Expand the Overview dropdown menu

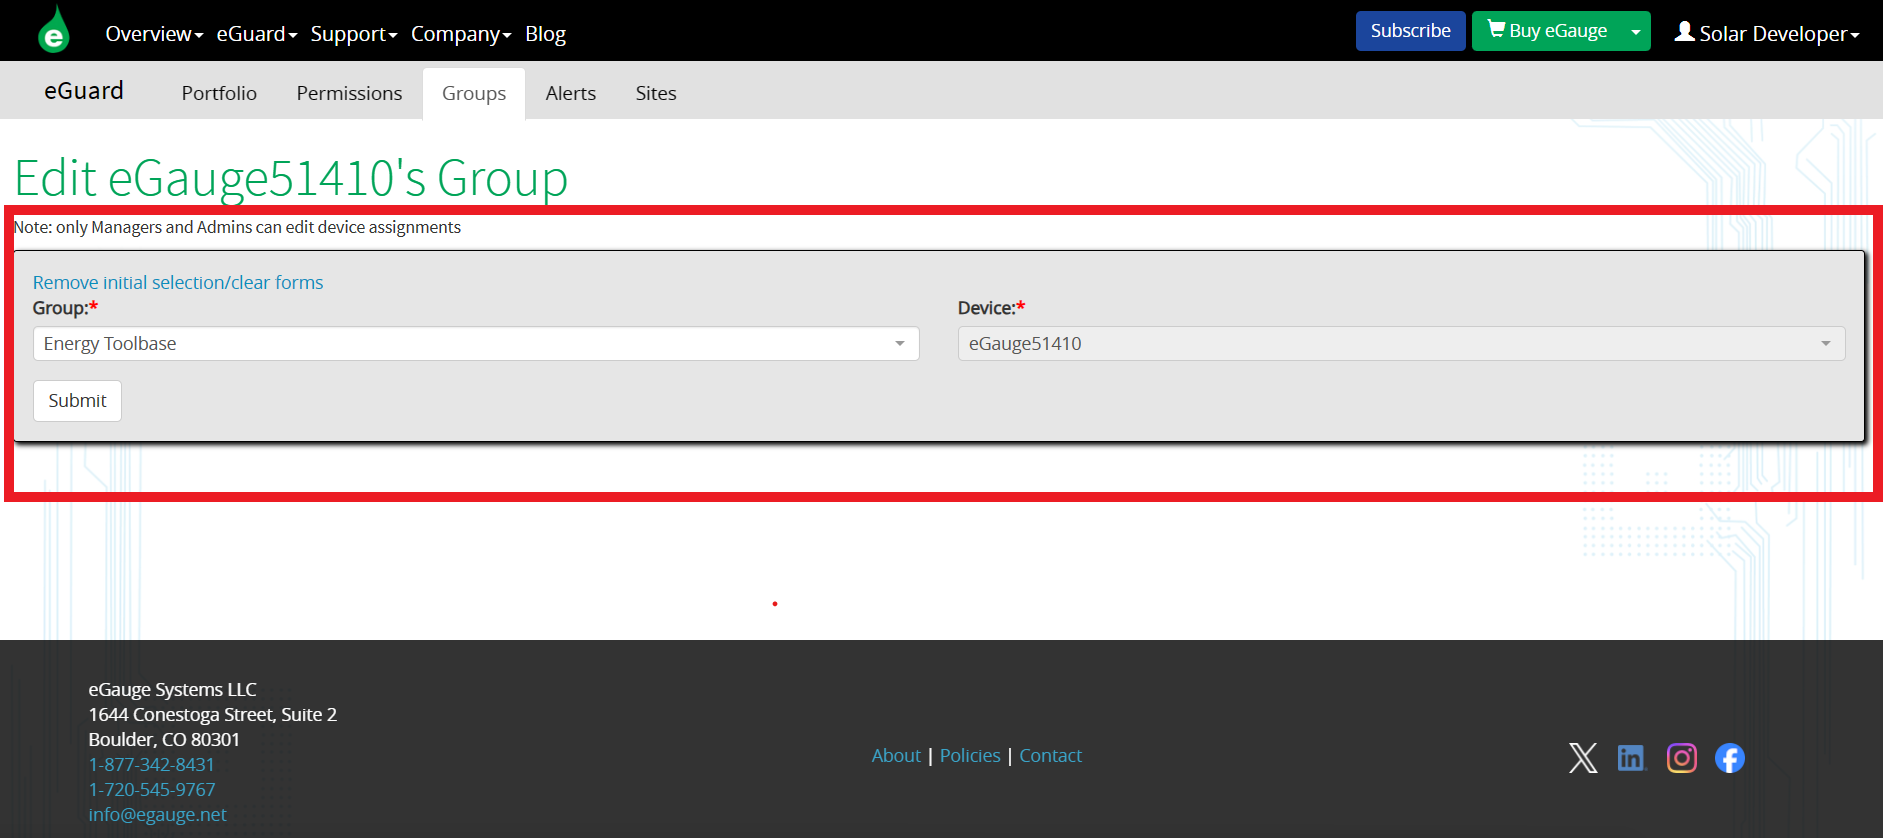154,34
